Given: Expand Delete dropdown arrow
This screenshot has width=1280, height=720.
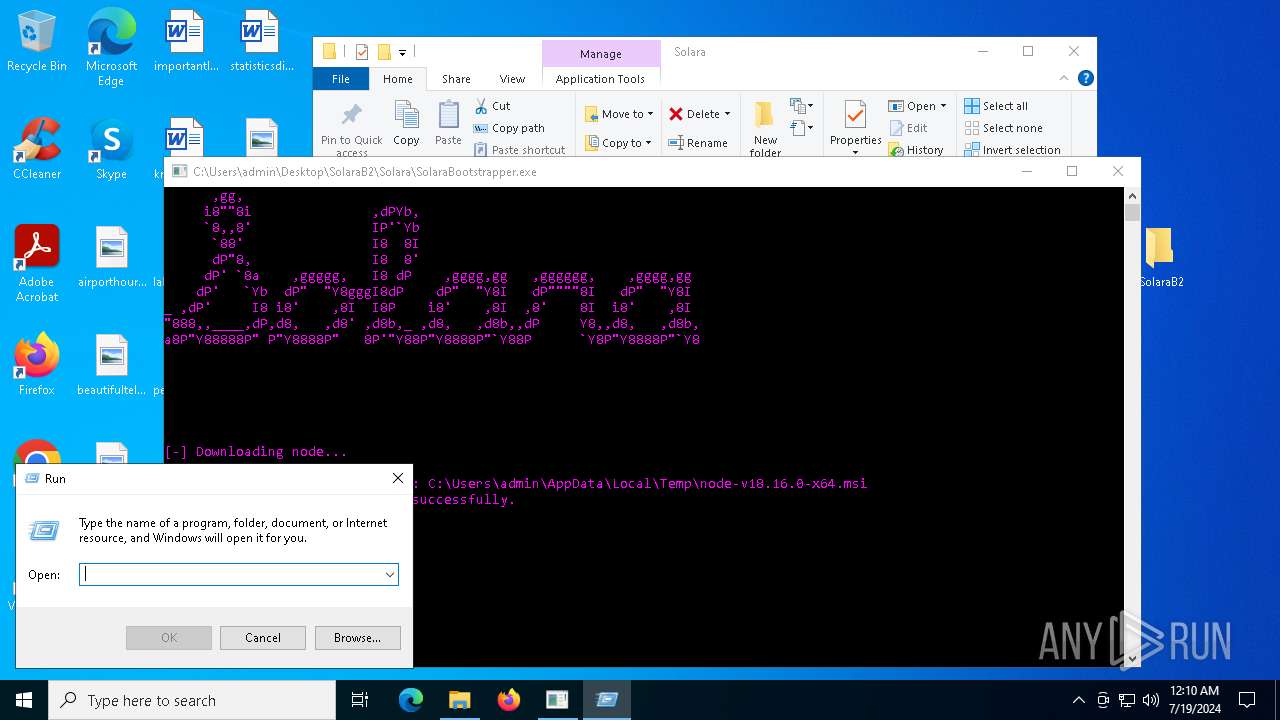Looking at the screenshot, I should 727,114.
